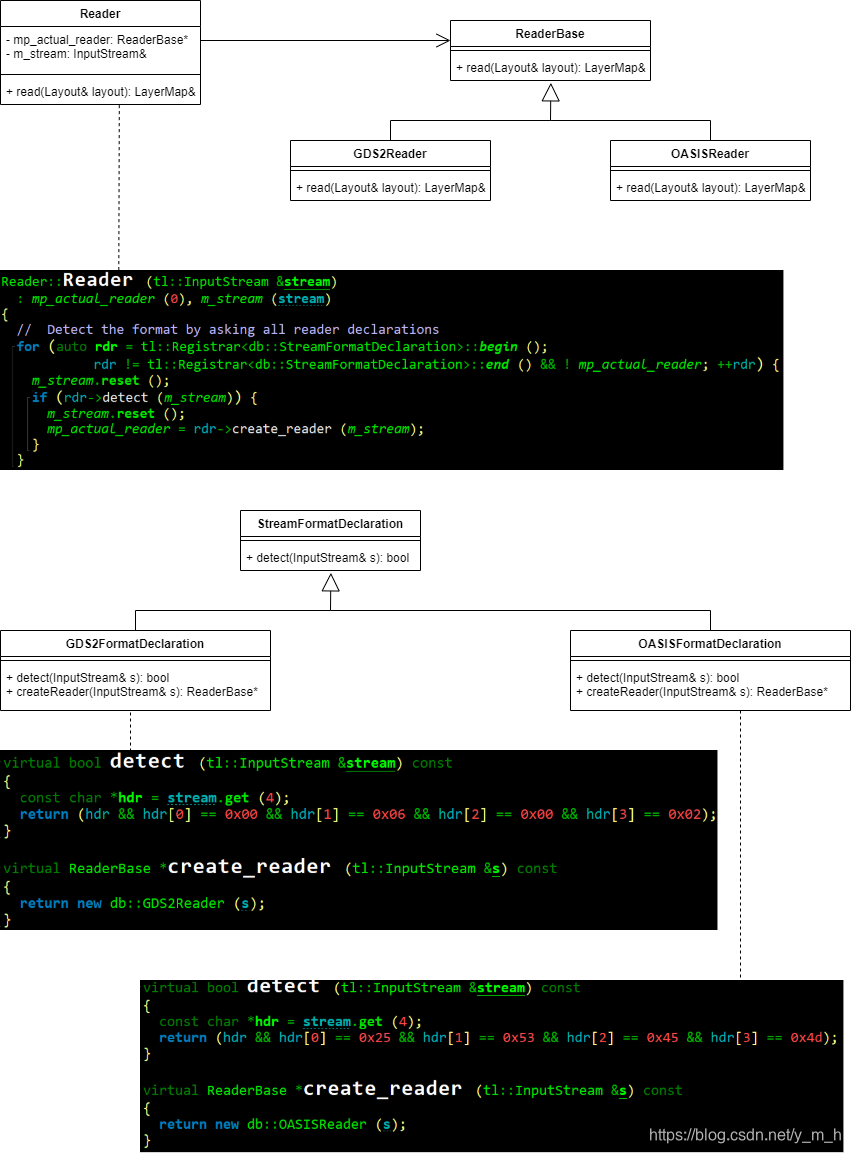Click GDS2FormatDeclaration's createReader method
851x1154 pixels.
click(x=132, y=692)
